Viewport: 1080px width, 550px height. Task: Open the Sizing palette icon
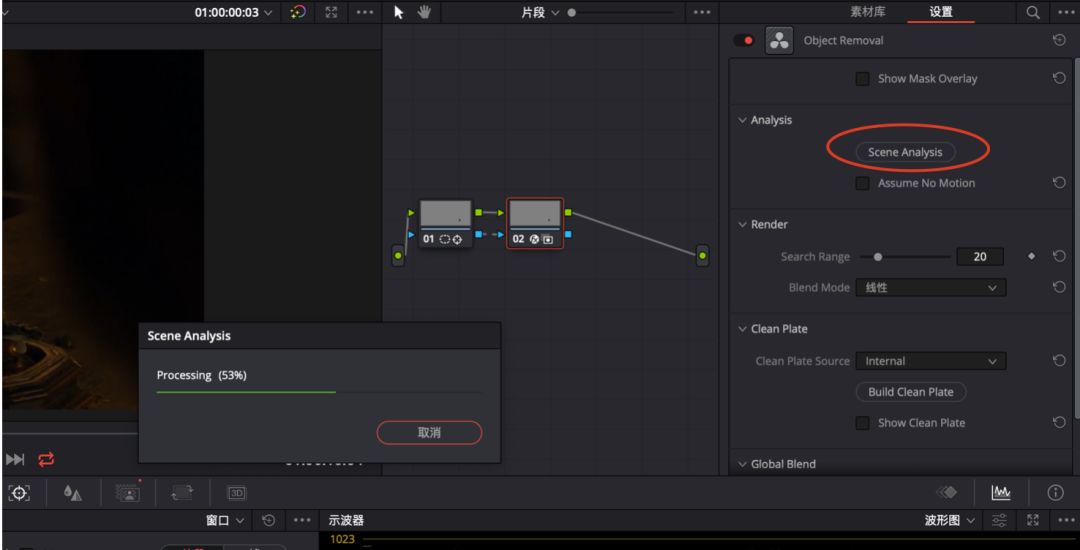182,493
